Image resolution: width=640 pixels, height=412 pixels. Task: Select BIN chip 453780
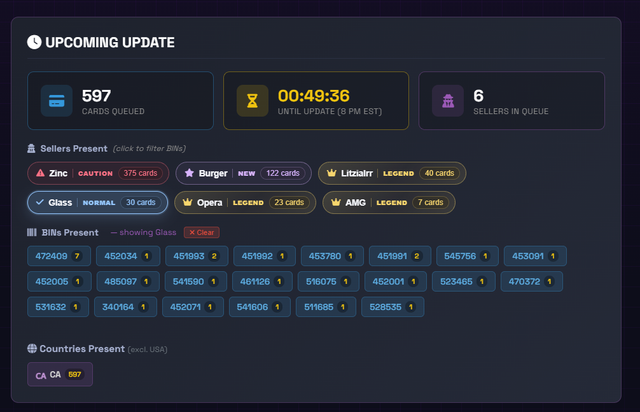pyautogui.click(x=332, y=256)
